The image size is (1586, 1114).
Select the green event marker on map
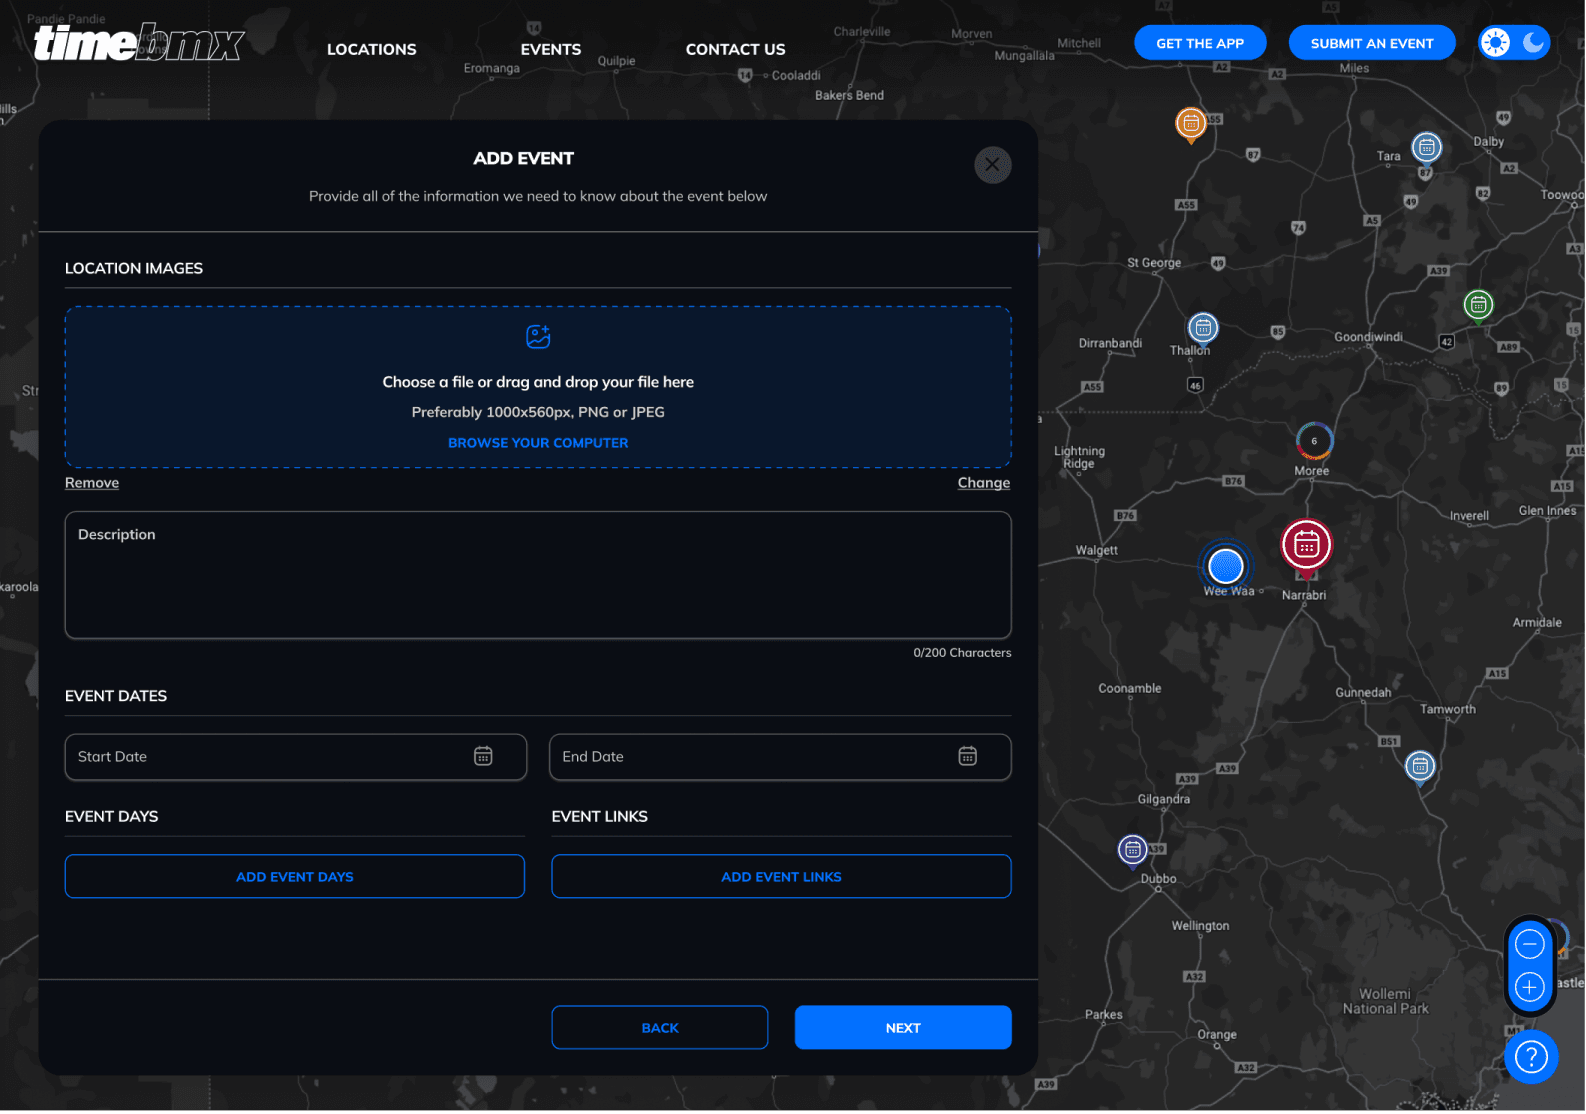(1479, 305)
